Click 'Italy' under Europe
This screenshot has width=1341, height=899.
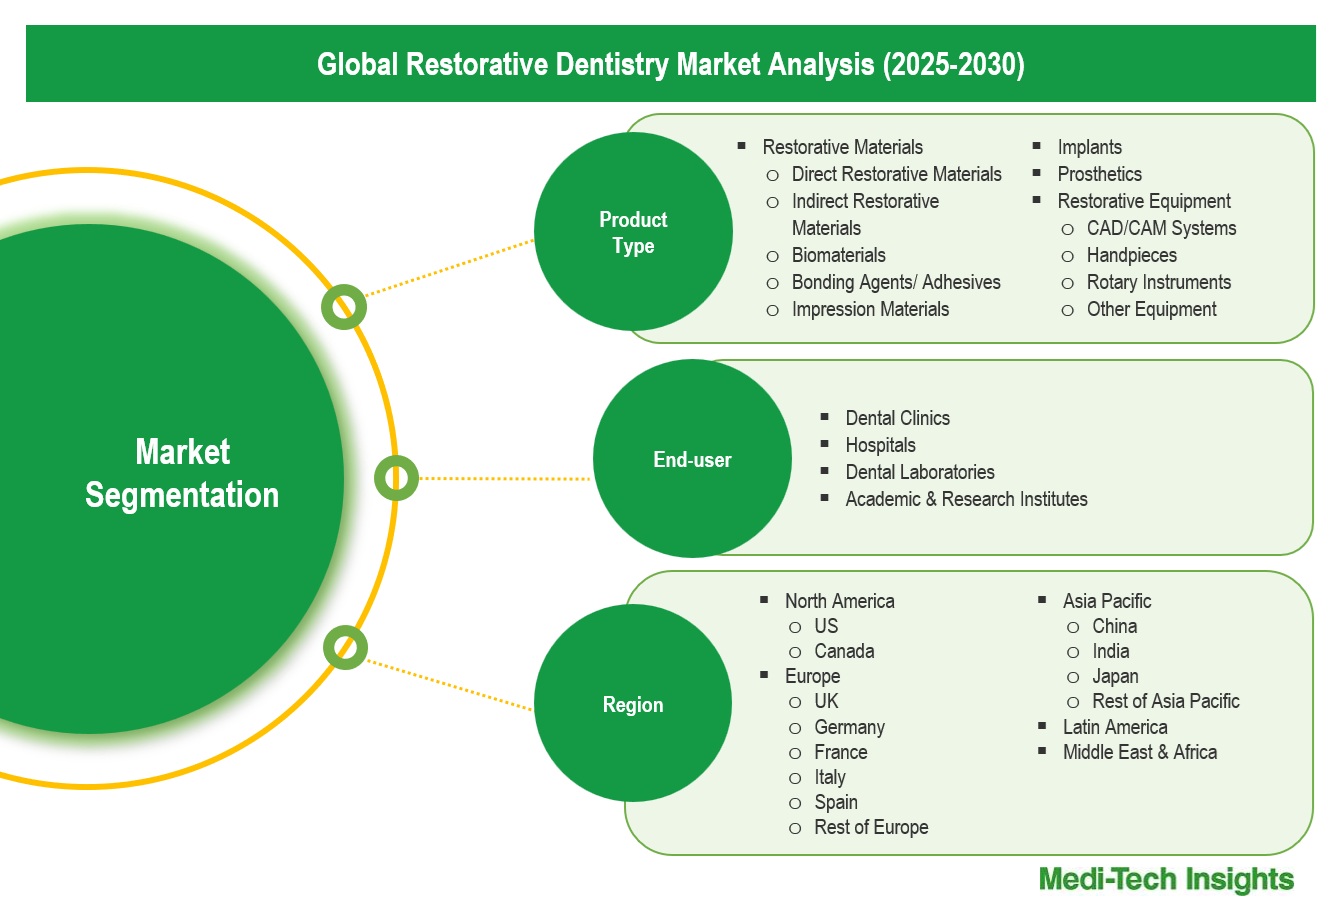coord(829,777)
